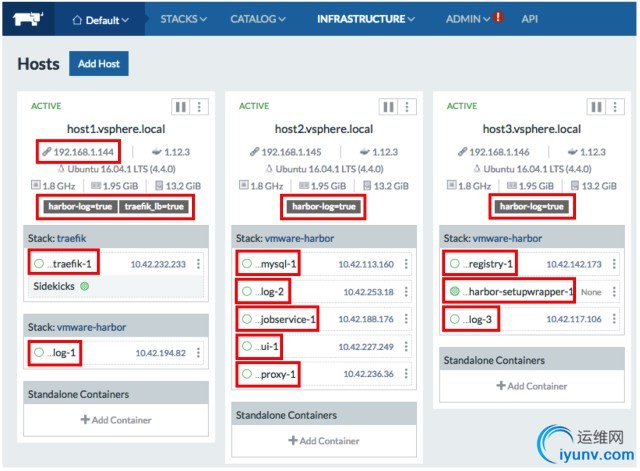Image resolution: width=640 pixels, height=471 pixels.
Task: Pause host3.vsphere.local with its pause button
Action: click(596, 107)
